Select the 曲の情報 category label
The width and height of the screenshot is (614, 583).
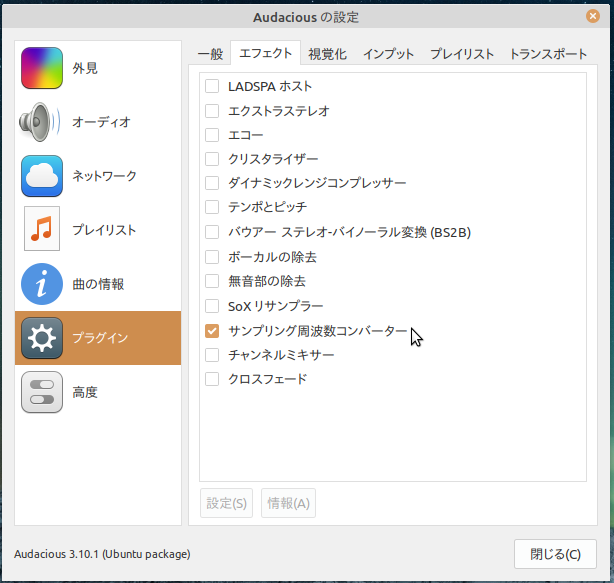98,284
